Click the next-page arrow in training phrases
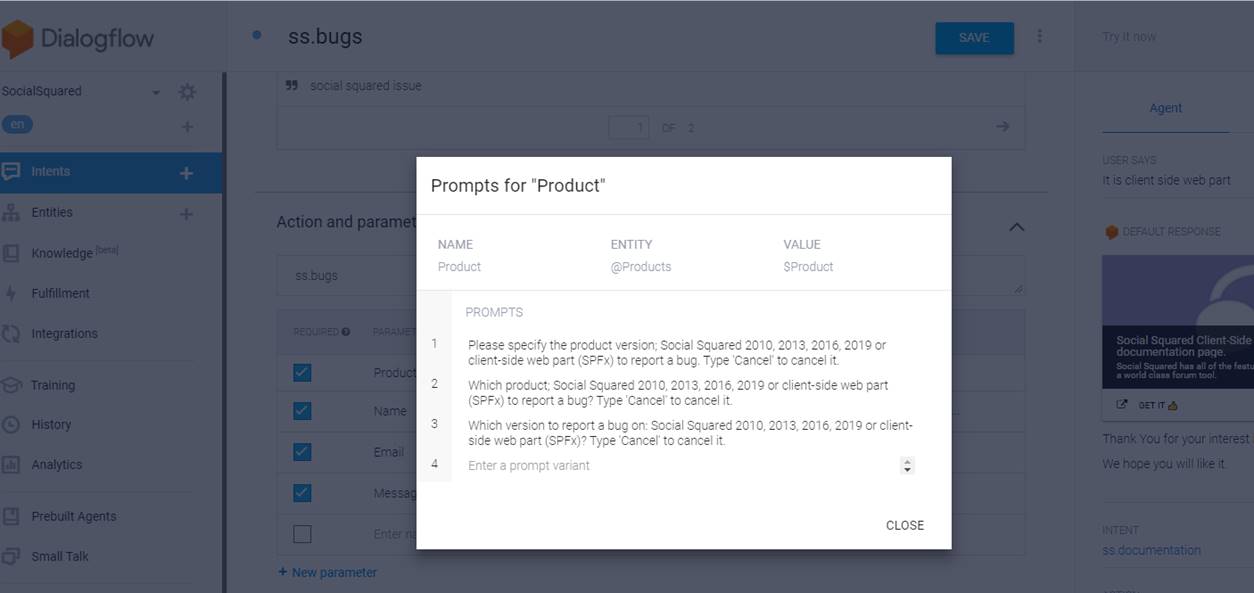This screenshot has width=1254, height=593. coord(1002,127)
